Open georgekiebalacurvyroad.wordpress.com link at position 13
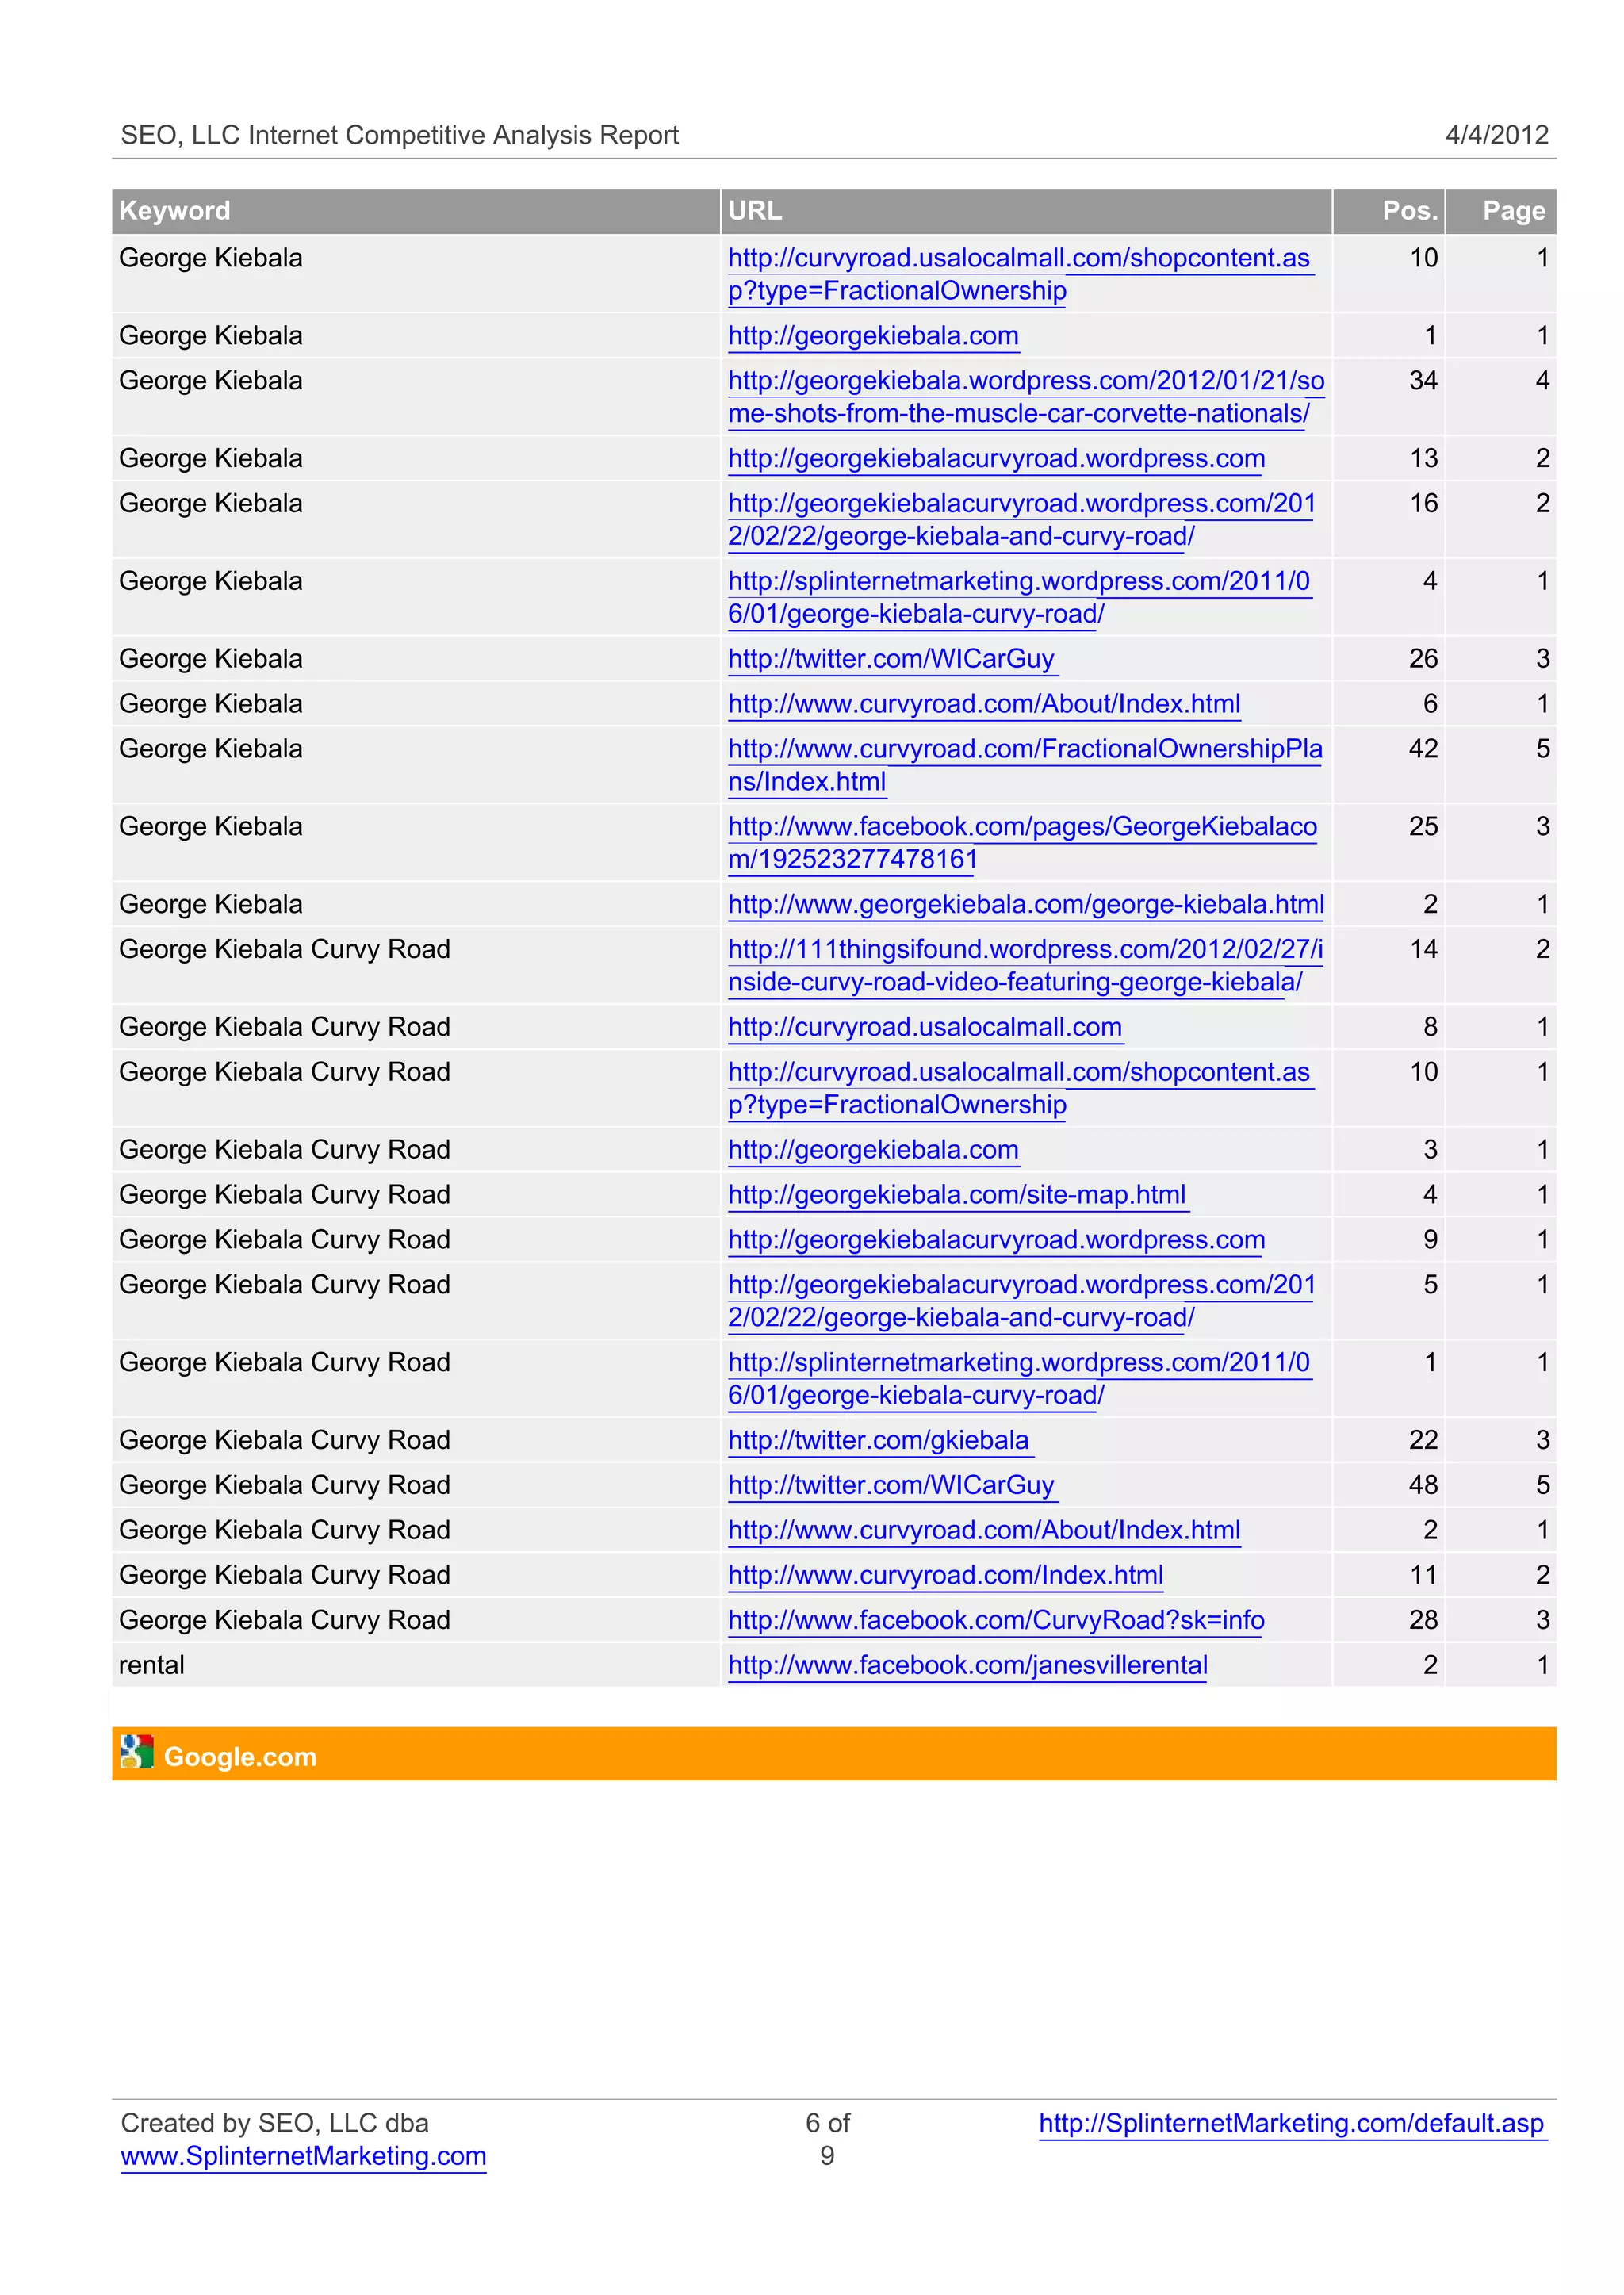The width and height of the screenshot is (1624, 2295). 996,459
